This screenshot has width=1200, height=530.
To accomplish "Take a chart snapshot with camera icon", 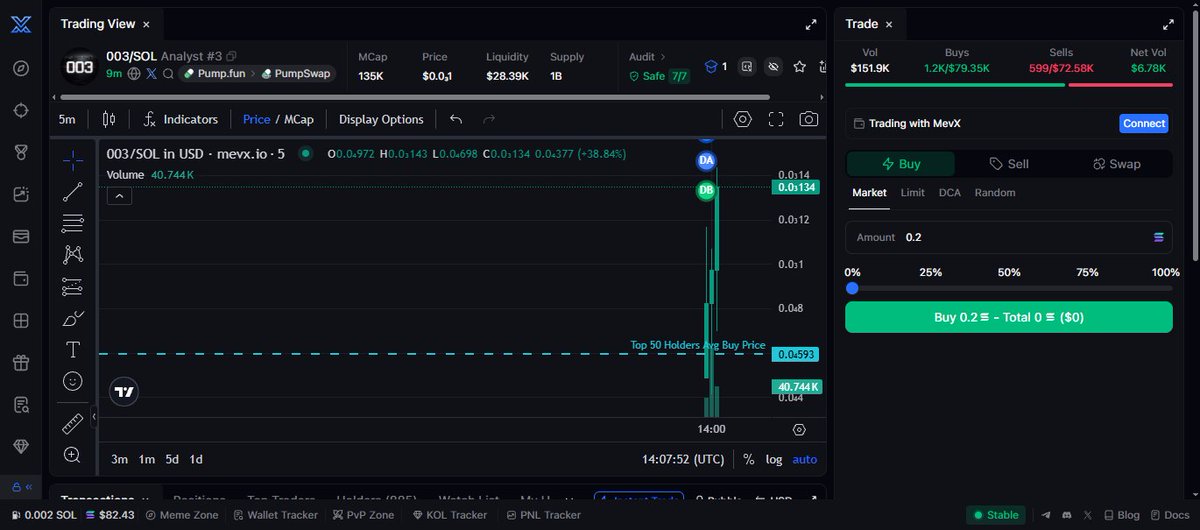I will 808,119.
